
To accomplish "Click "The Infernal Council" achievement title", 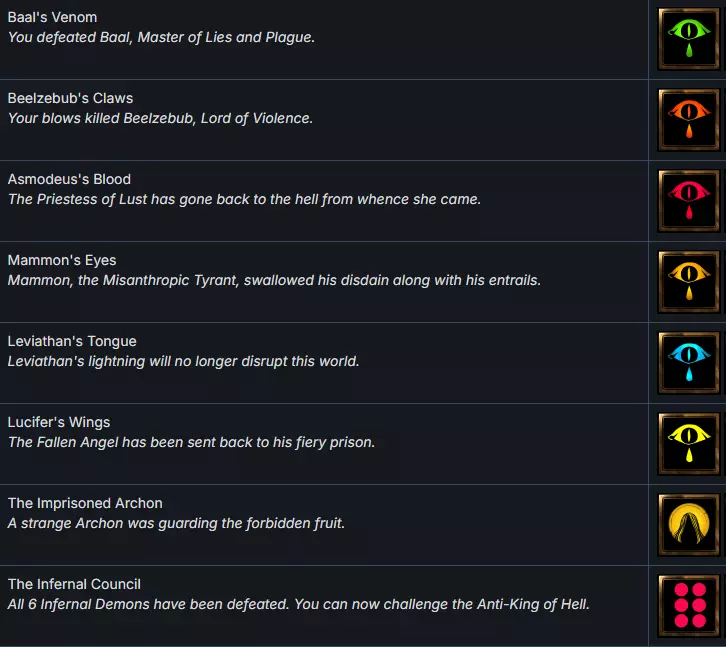I will 74,585.
